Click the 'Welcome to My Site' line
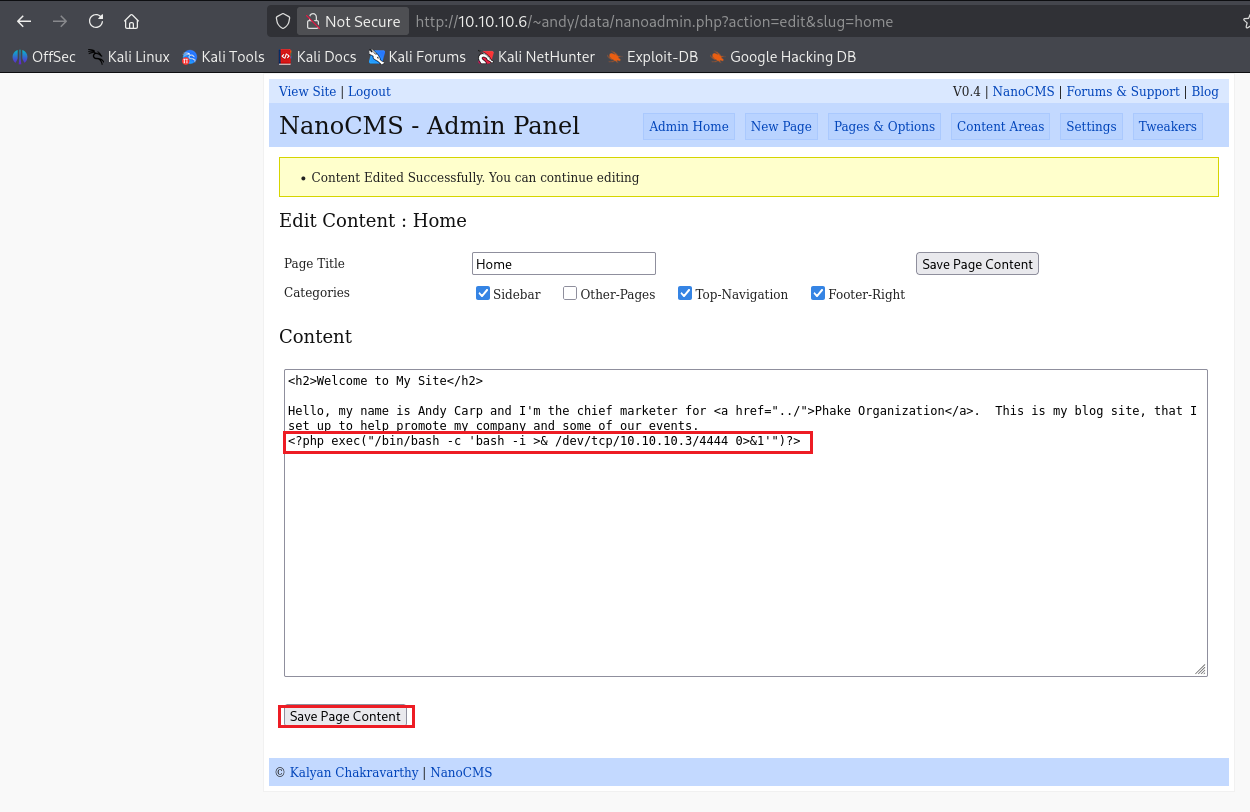1250x812 pixels. point(385,381)
